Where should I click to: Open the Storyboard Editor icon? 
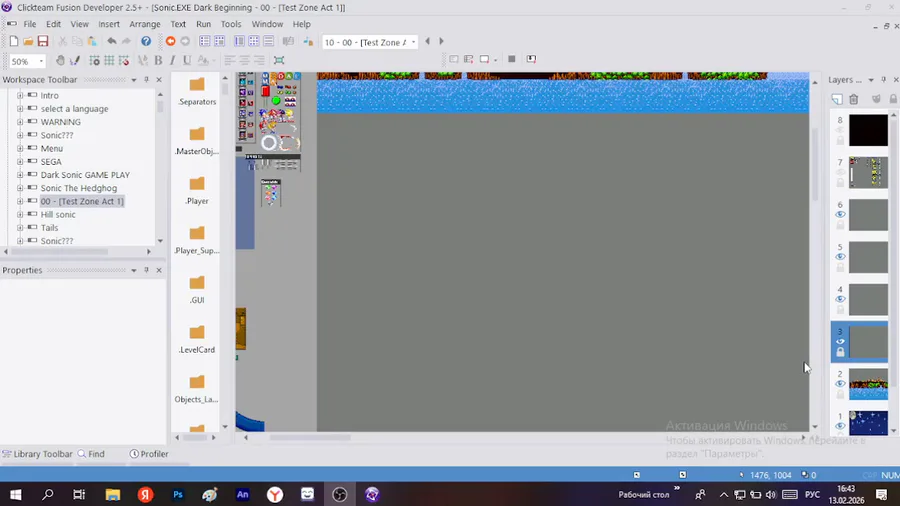[204, 41]
